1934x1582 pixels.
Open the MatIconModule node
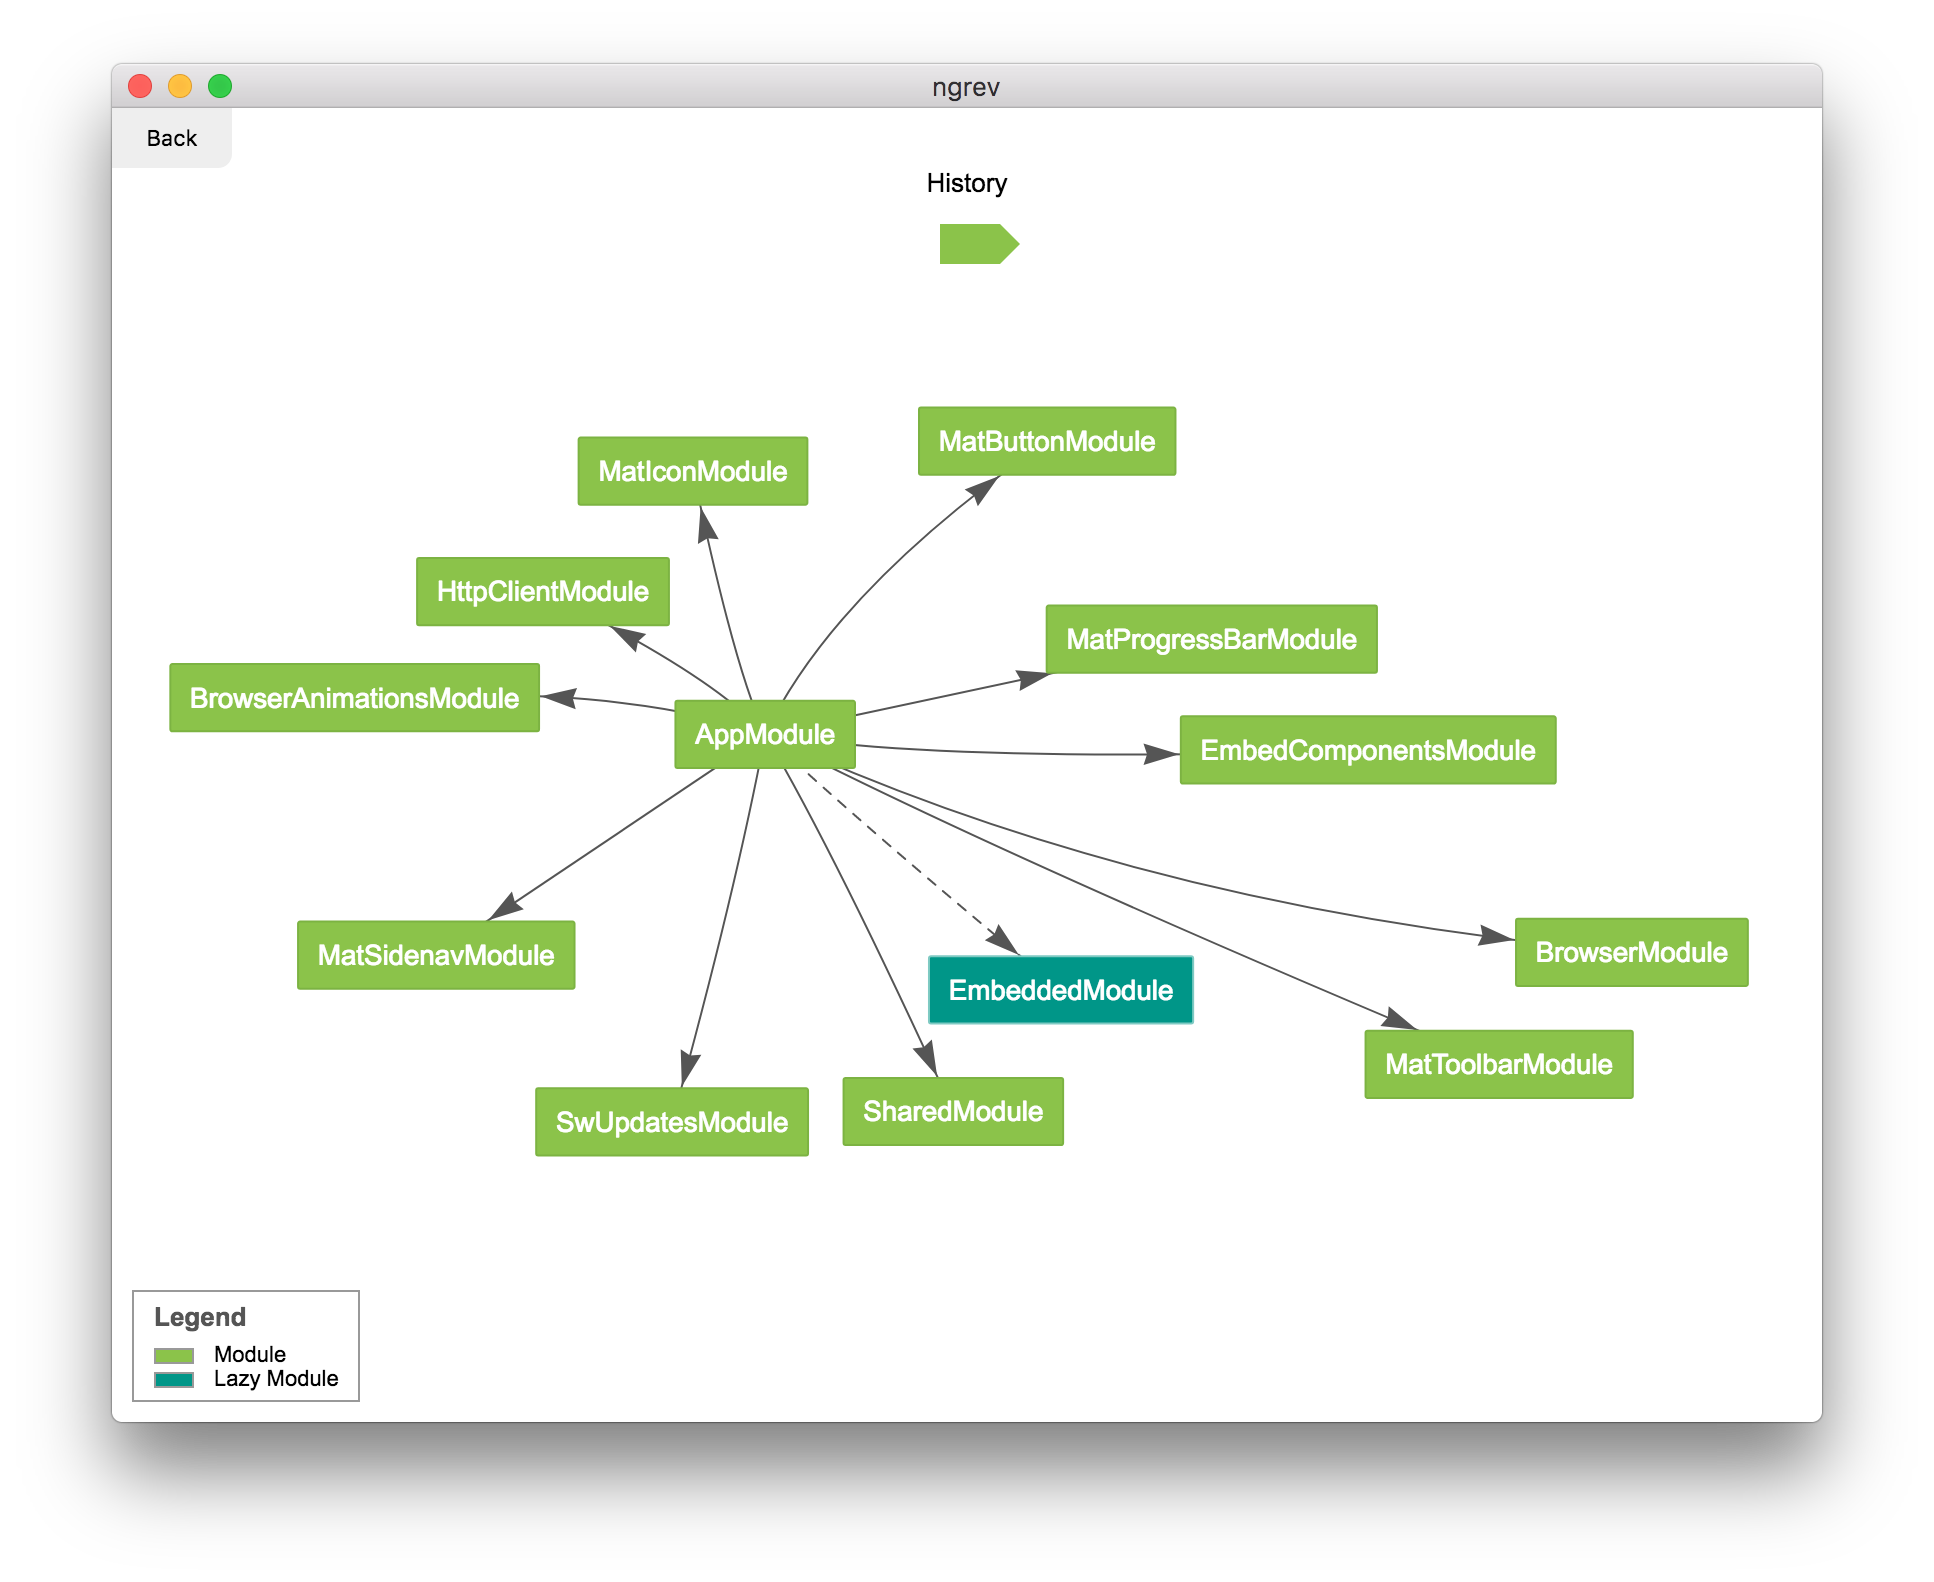[x=692, y=471]
